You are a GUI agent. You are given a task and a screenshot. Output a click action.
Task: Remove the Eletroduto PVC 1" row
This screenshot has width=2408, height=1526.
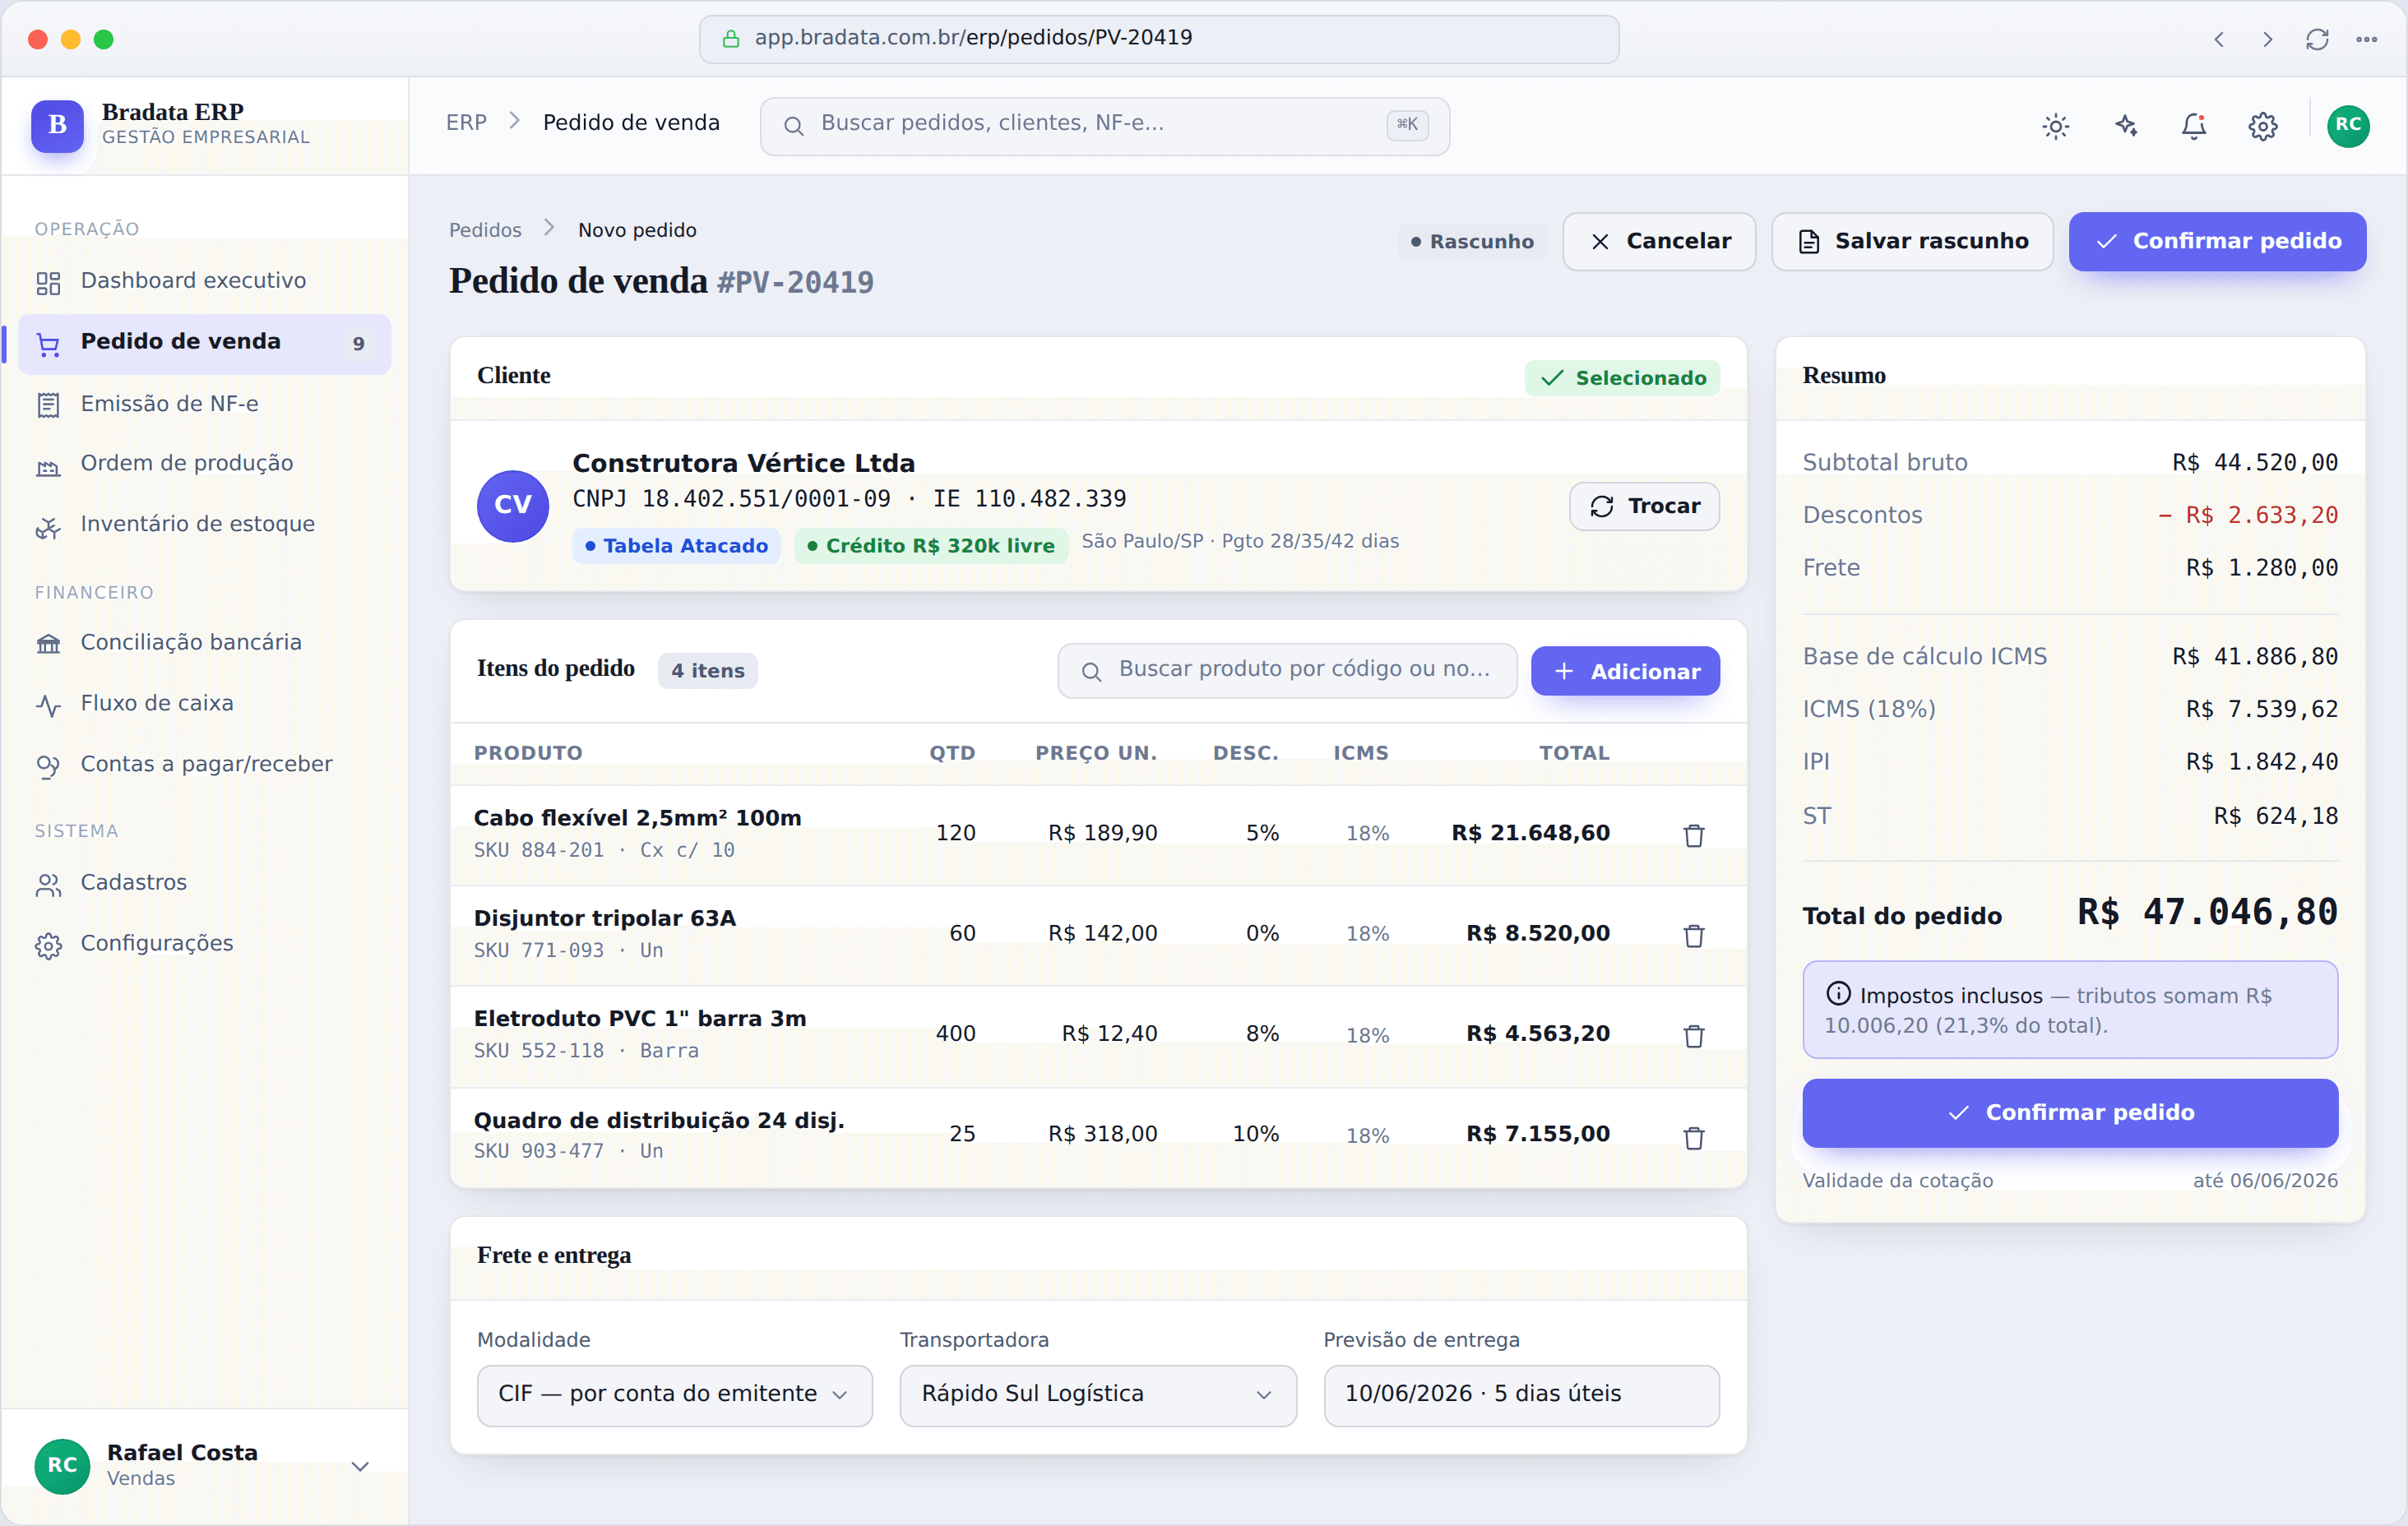1693,1035
